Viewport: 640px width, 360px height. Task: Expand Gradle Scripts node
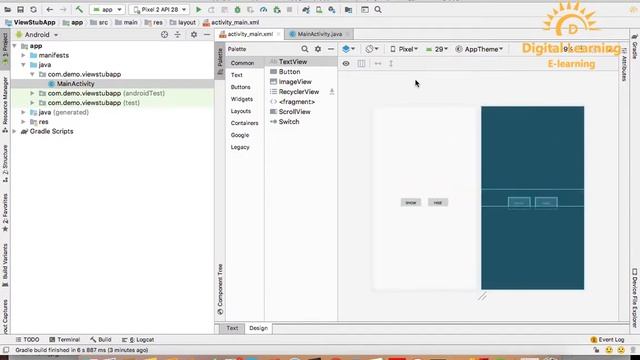[x=15, y=131]
